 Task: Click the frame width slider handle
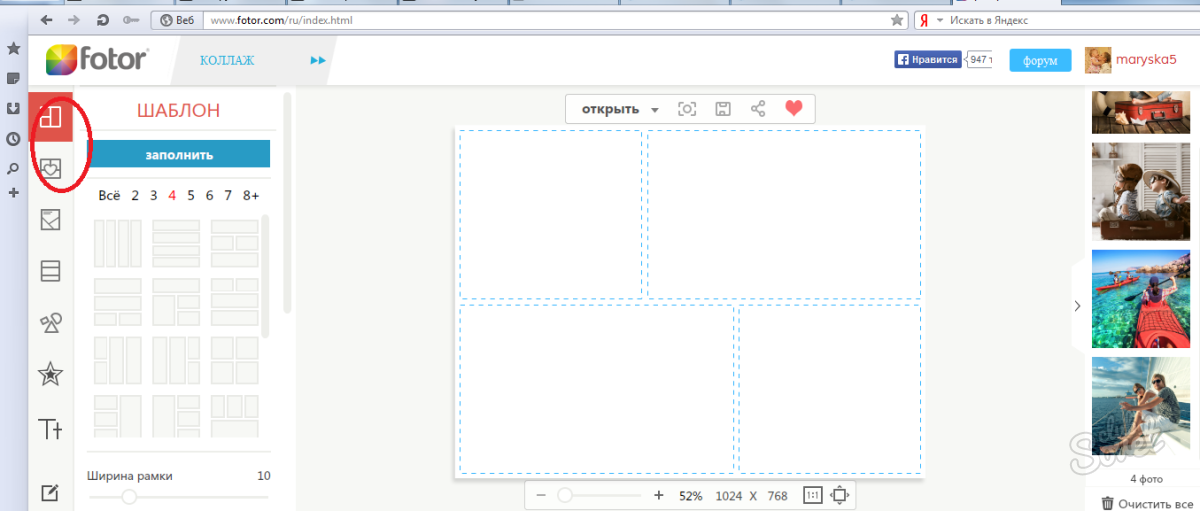[x=129, y=496]
